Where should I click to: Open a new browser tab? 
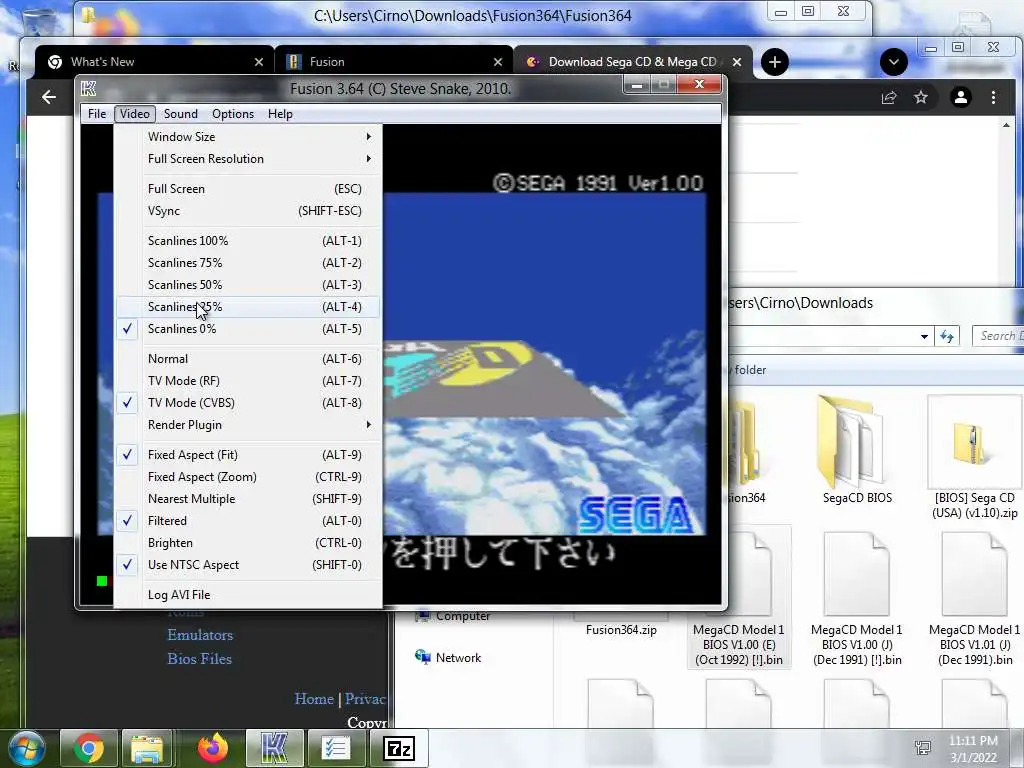click(775, 62)
